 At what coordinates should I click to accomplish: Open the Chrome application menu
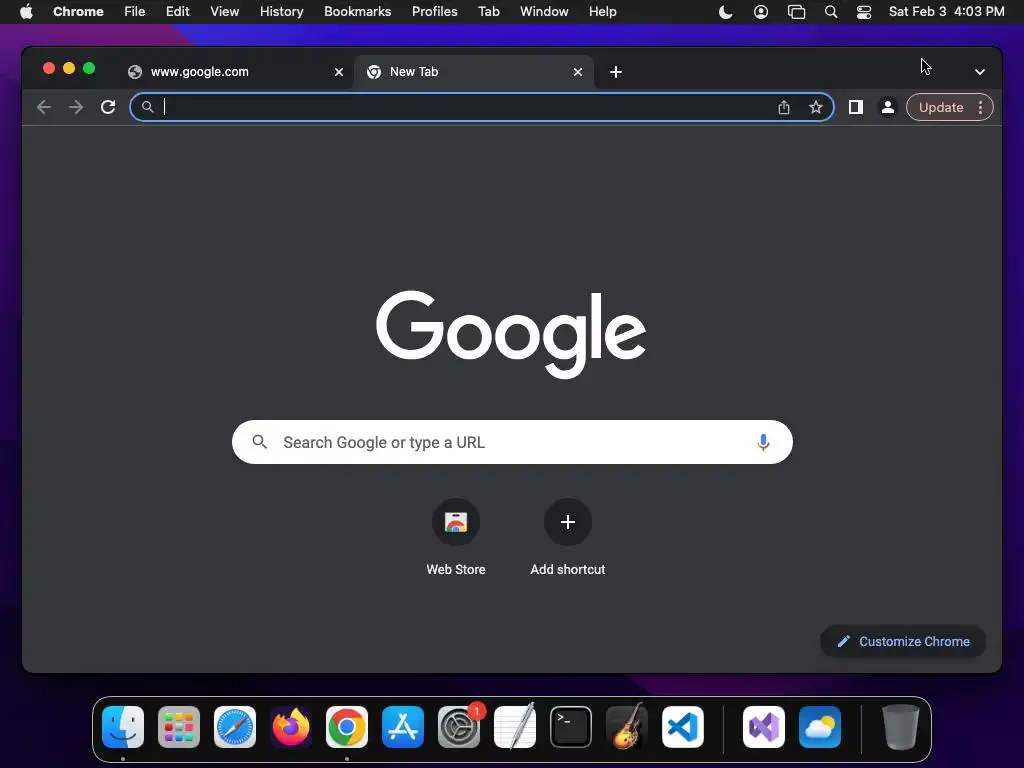point(78,12)
